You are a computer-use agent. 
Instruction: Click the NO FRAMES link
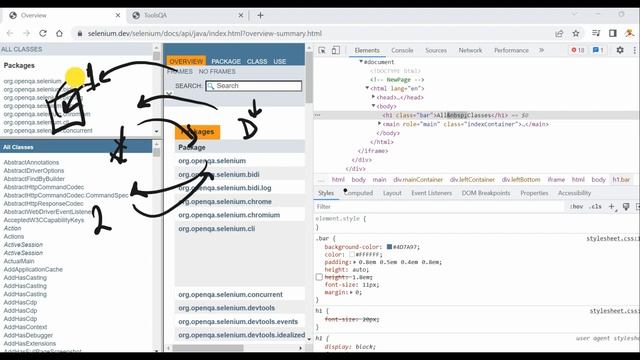pyautogui.click(x=217, y=71)
